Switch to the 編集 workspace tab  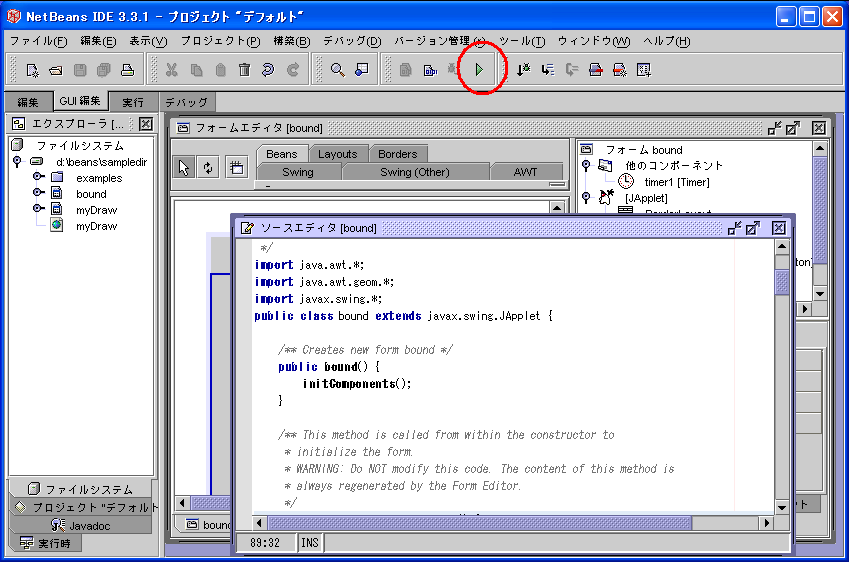[x=28, y=102]
